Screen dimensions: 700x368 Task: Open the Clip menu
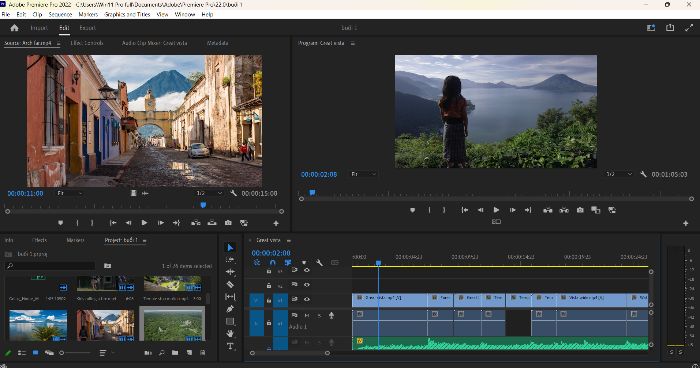(x=38, y=14)
